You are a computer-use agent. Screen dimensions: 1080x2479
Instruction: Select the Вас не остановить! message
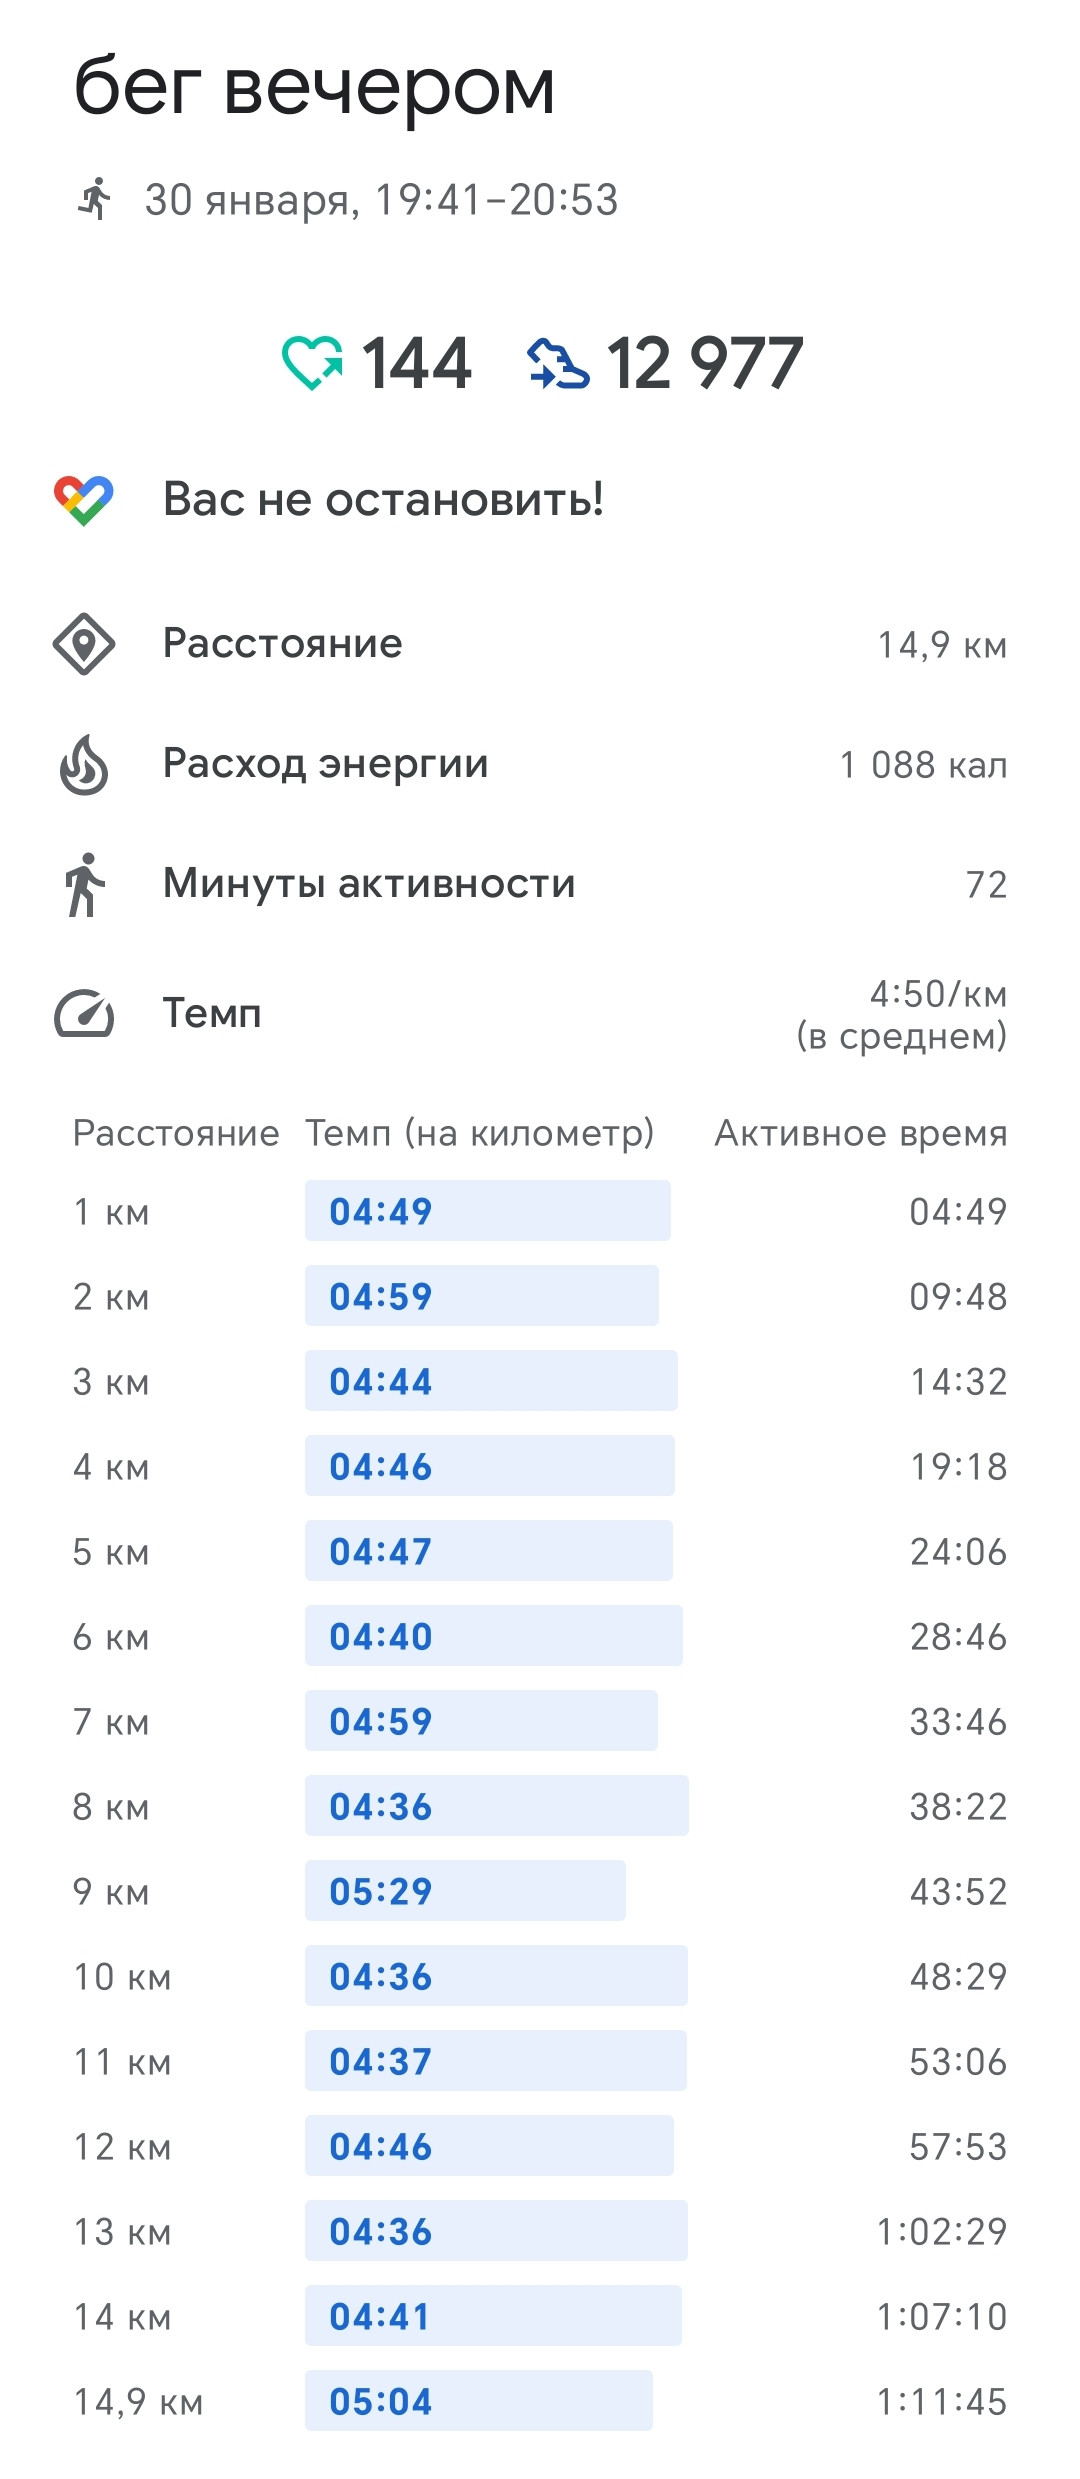click(383, 498)
